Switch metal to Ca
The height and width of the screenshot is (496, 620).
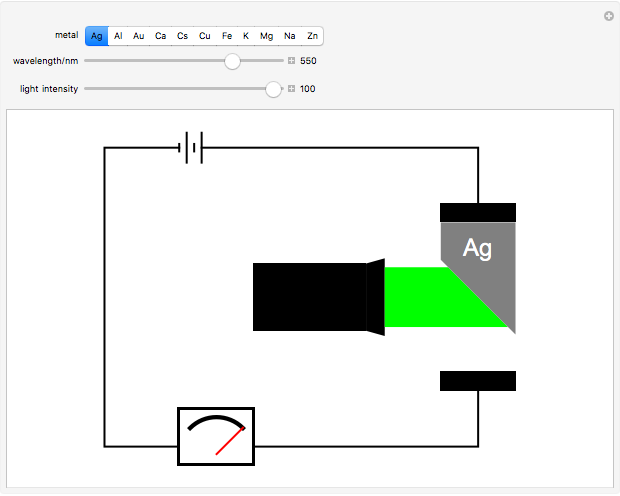pos(161,36)
